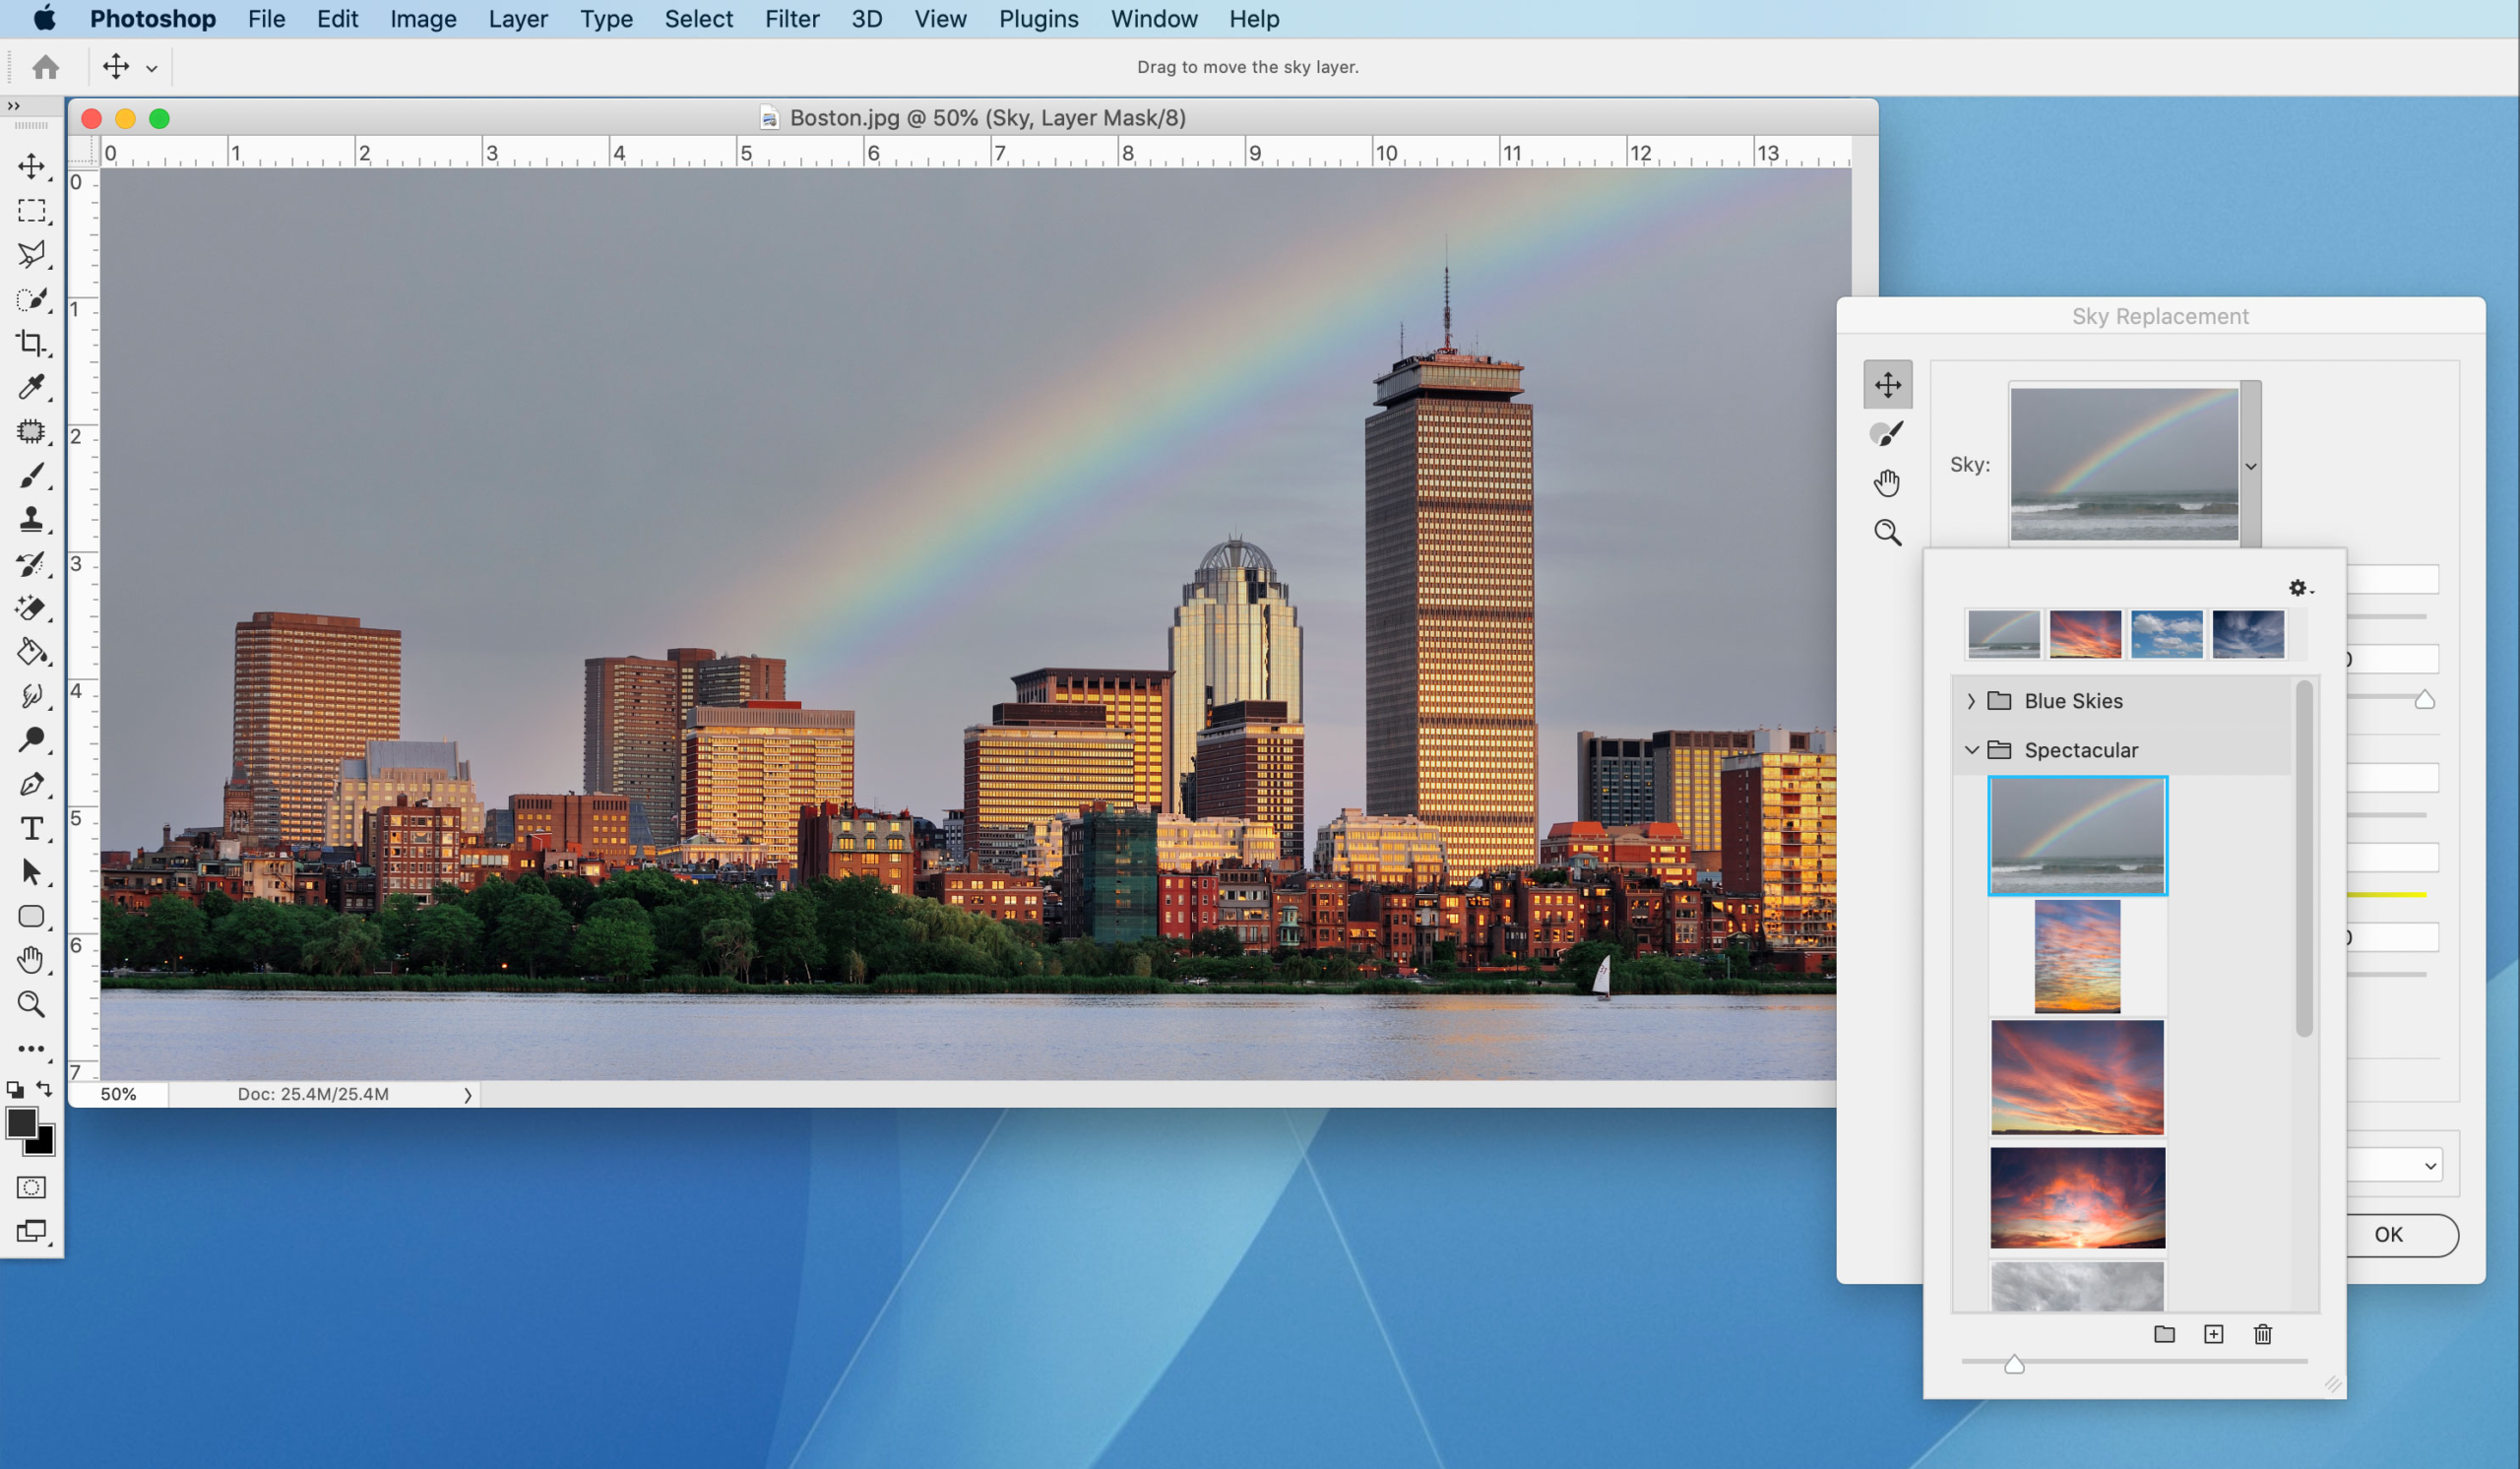Viewport: 2520px width, 1469px height.
Task: Select the Eyedropper tool
Action: pyautogui.click(x=31, y=387)
